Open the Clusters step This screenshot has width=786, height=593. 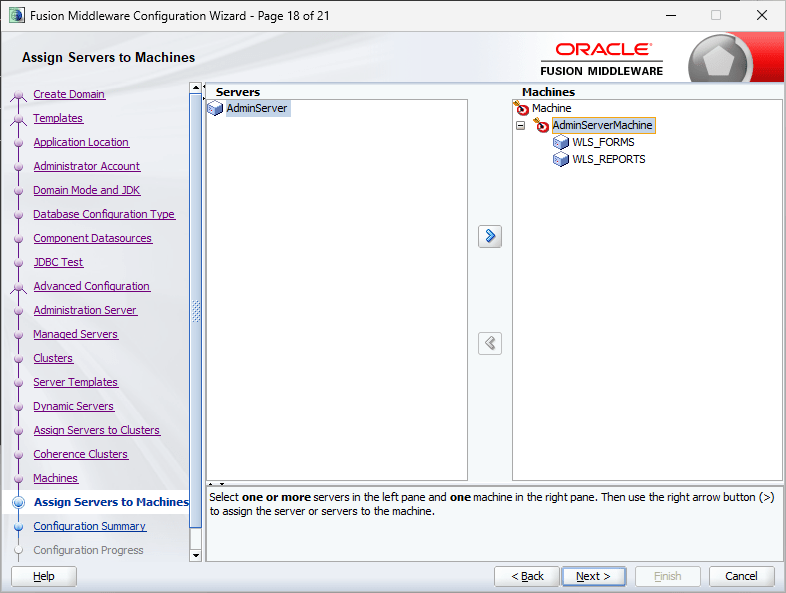click(x=53, y=358)
